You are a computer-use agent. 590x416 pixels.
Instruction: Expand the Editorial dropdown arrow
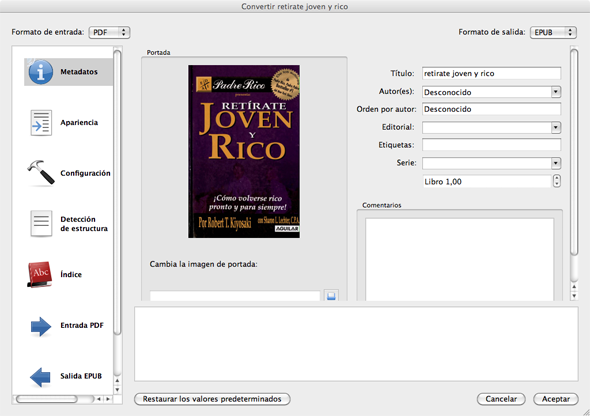tap(556, 128)
